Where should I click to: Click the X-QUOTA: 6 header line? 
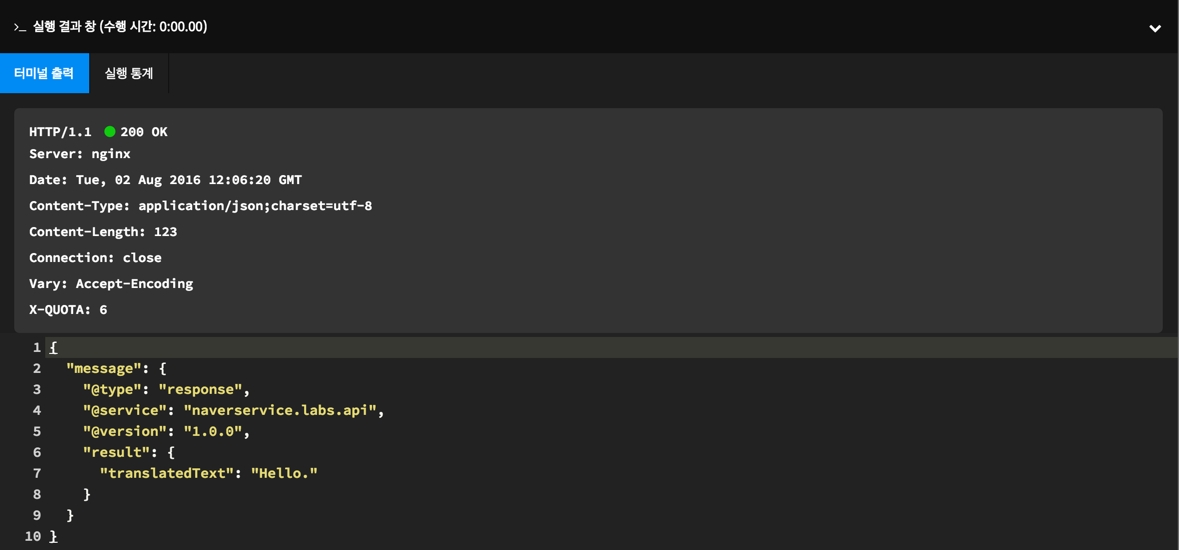click(x=68, y=310)
